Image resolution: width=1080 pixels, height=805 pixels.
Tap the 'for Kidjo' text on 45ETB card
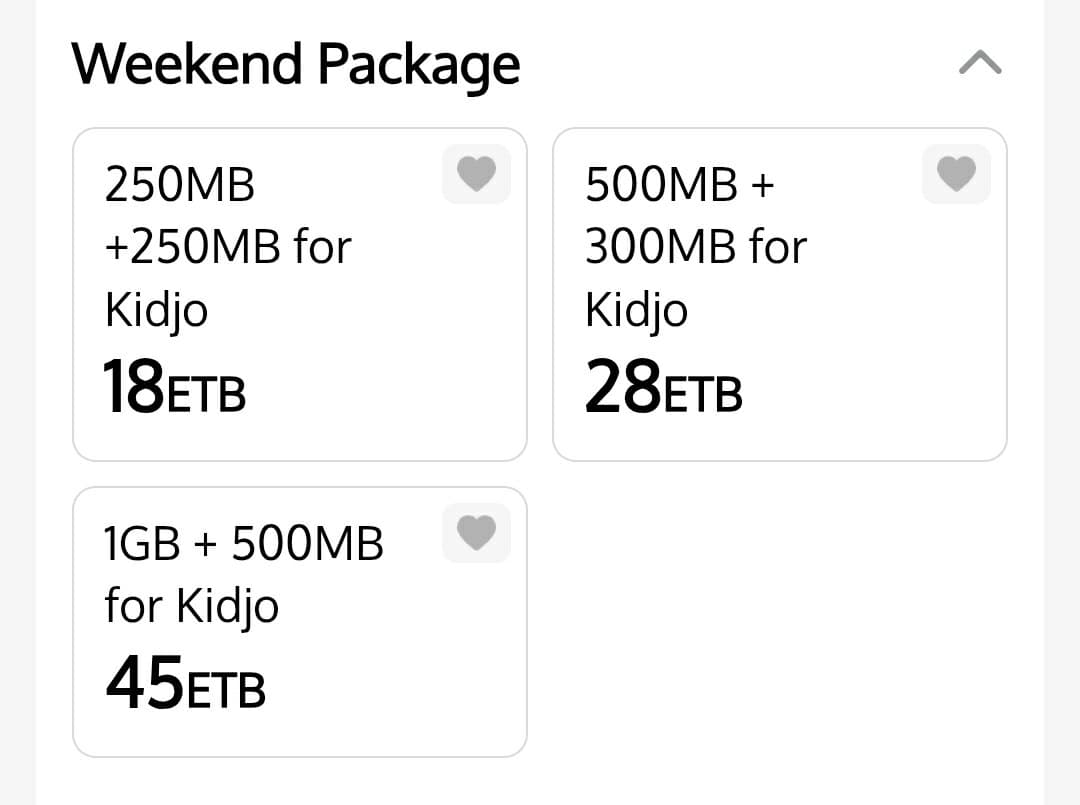tap(191, 607)
